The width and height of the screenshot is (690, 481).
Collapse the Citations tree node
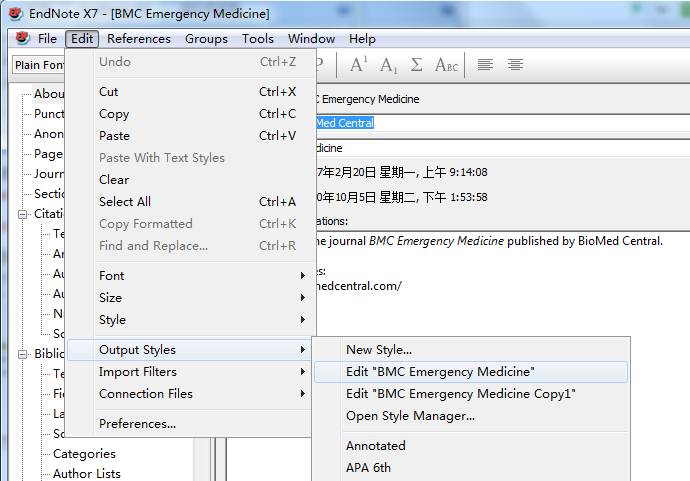pyautogui.click(x=22, y=214)
